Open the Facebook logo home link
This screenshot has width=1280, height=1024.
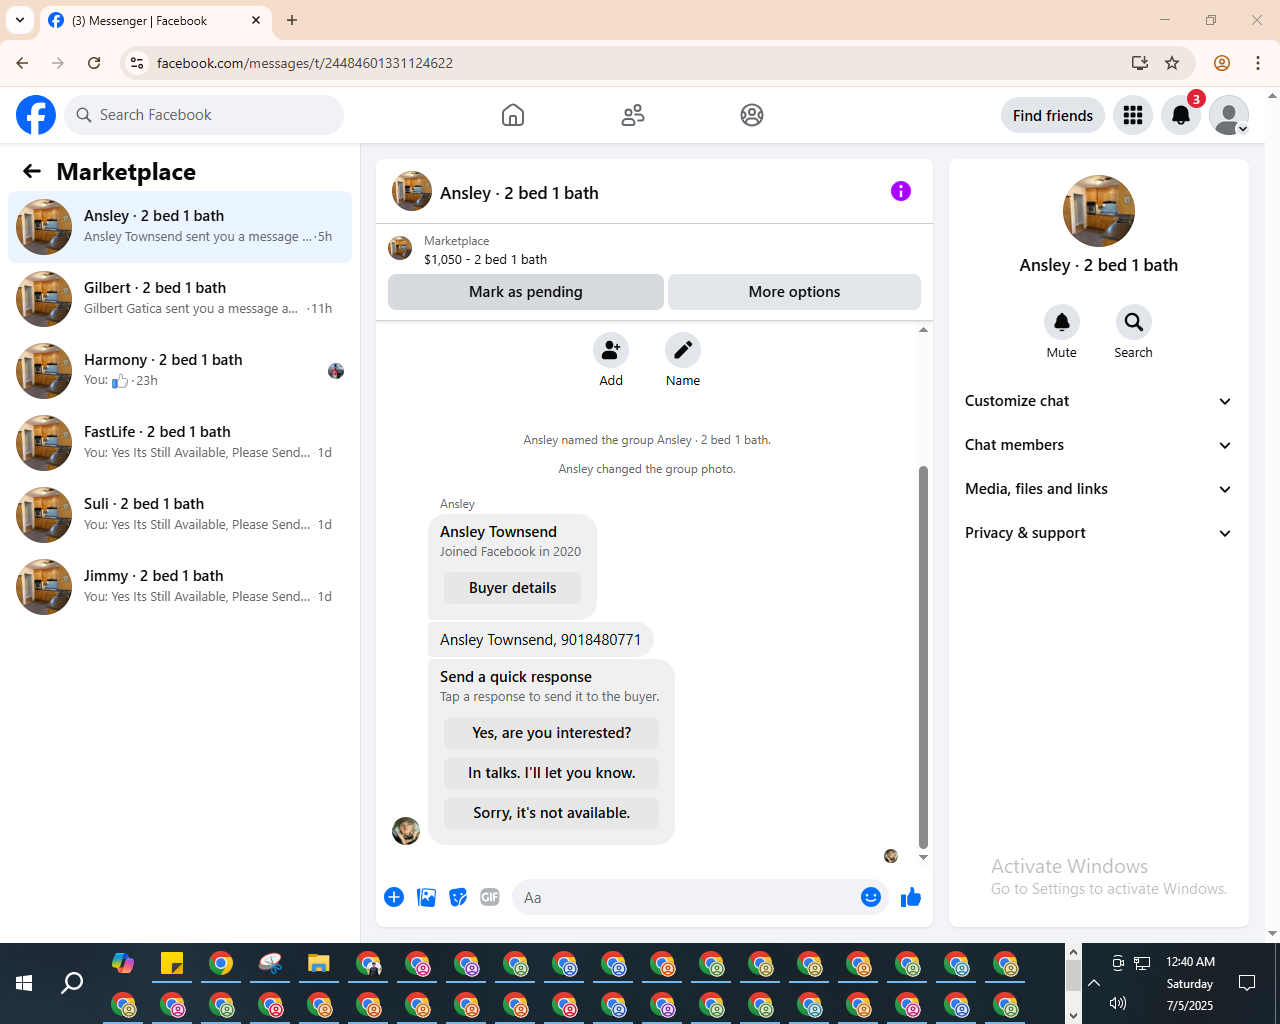36,115
